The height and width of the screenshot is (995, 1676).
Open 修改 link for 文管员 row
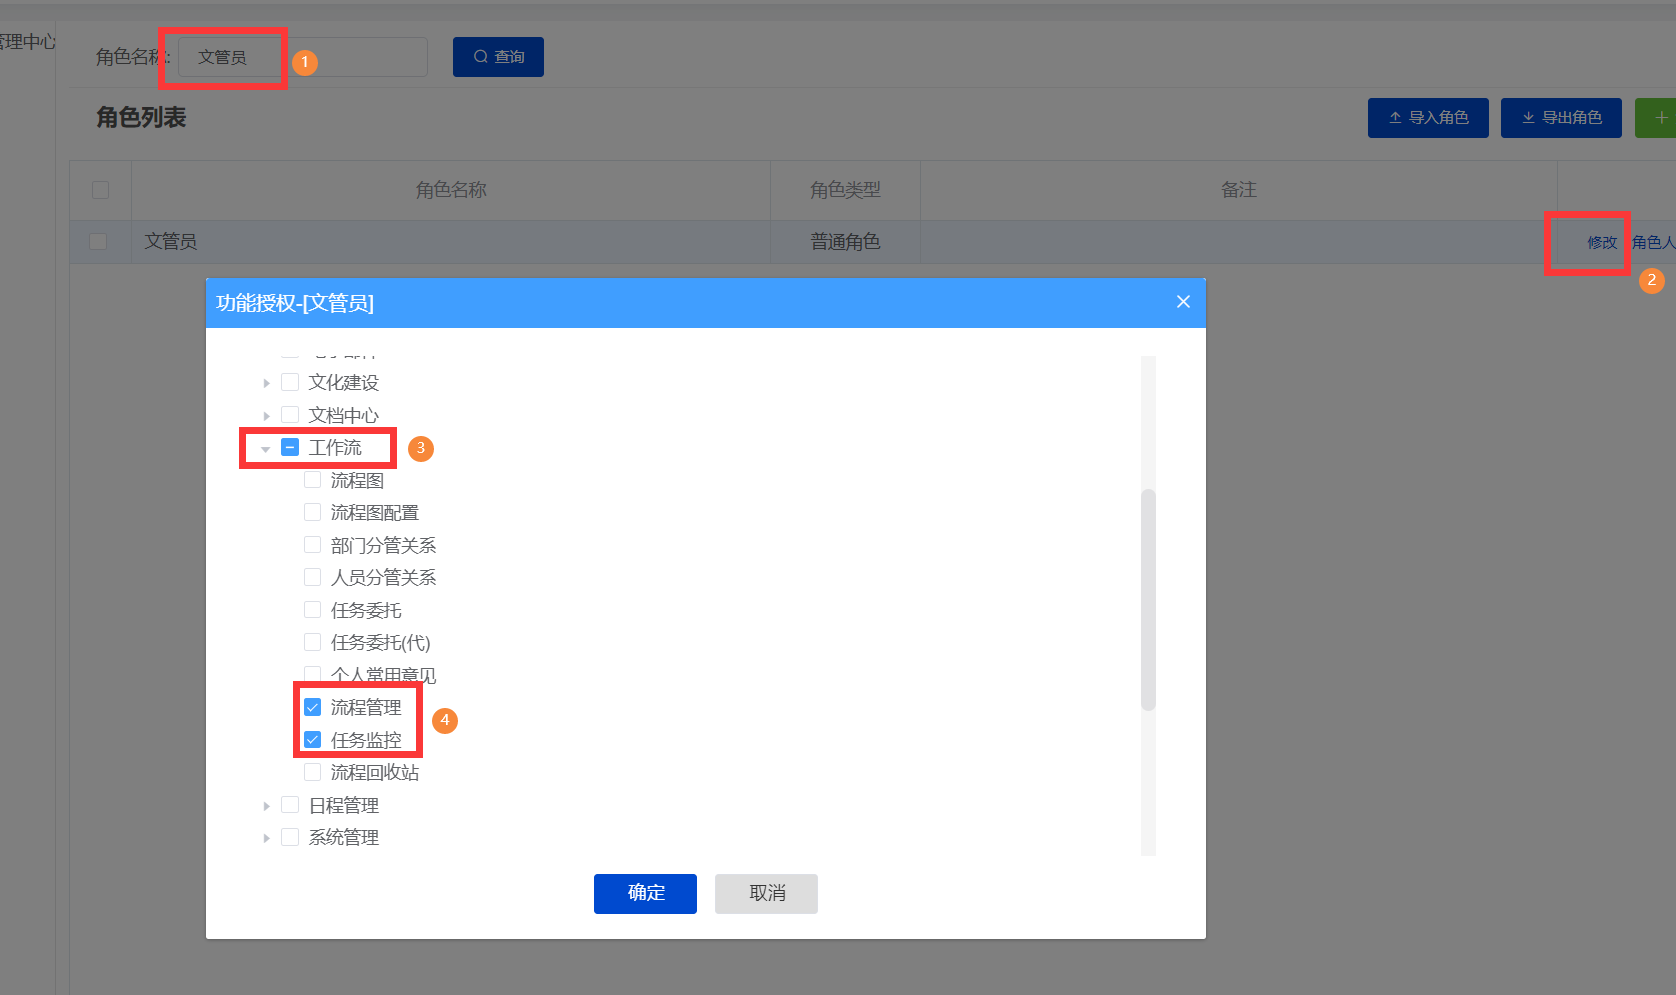[x=1602, y=242]
